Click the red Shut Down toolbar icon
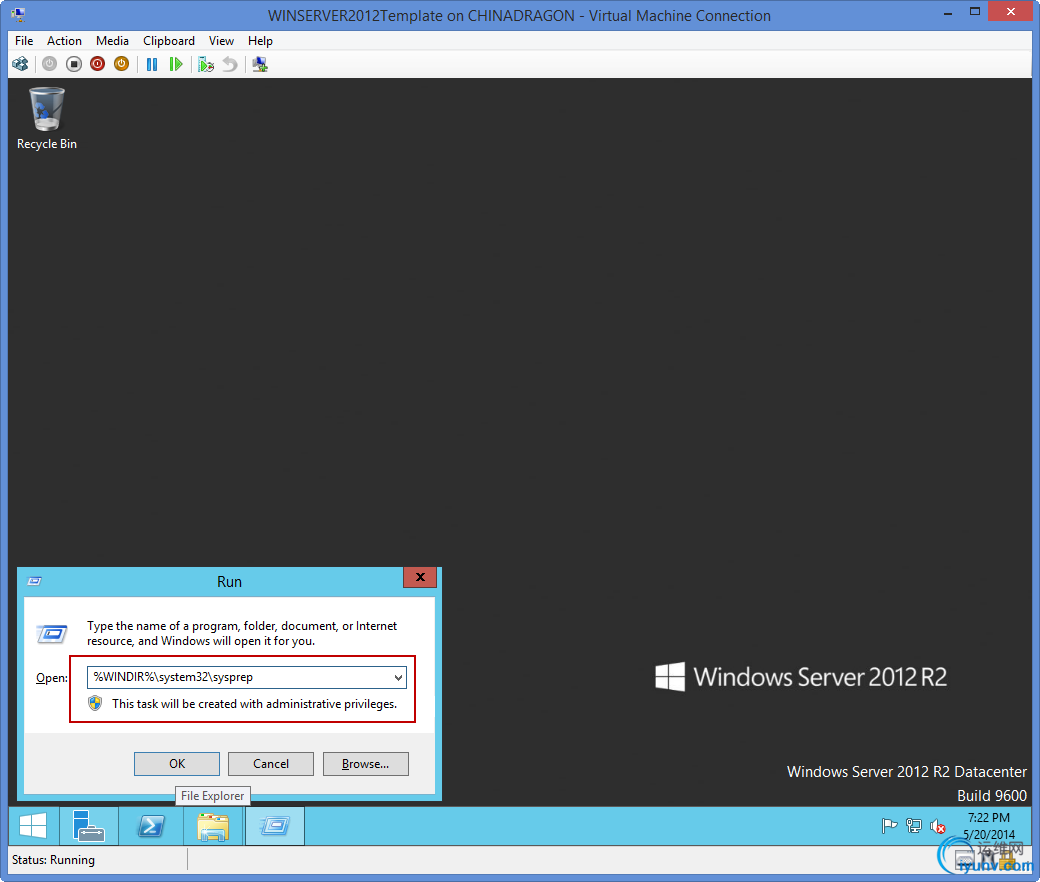 pyautogui.click(x=98, y=64)
